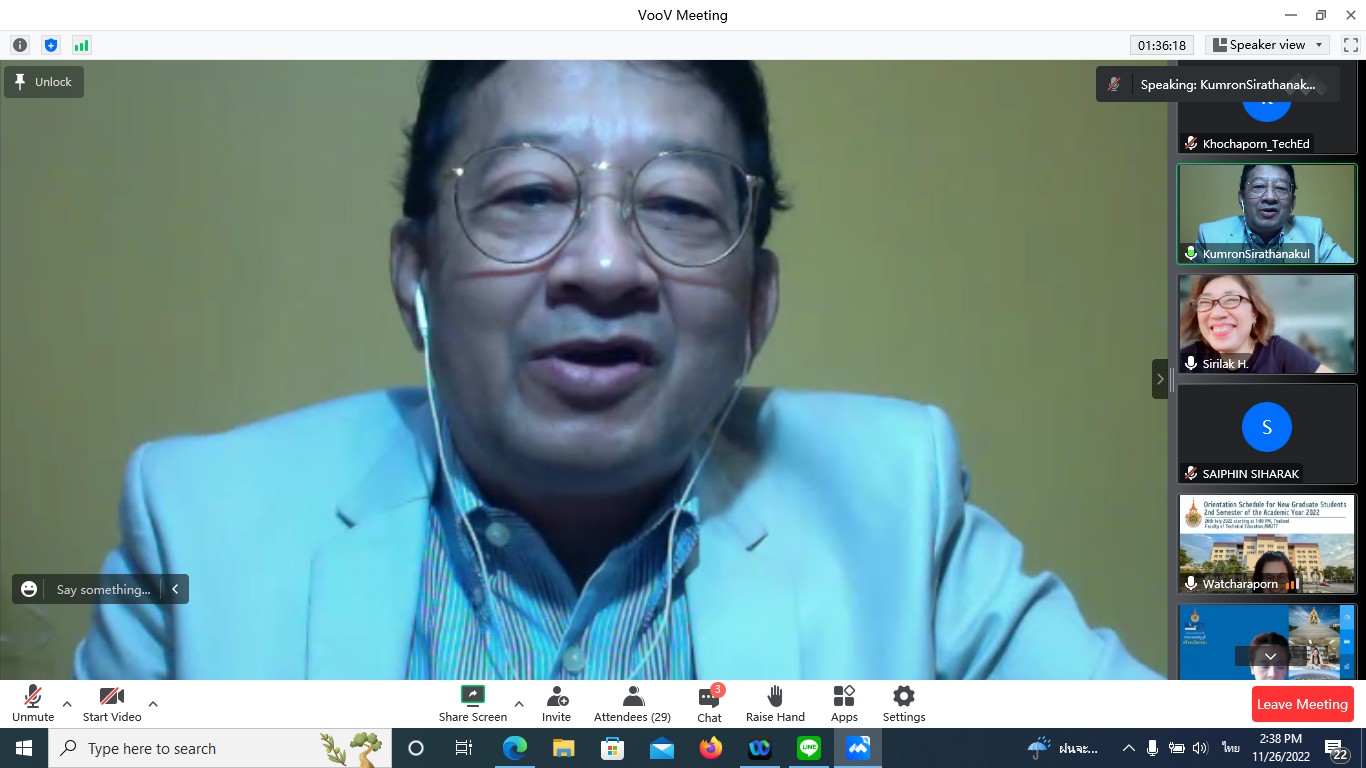
Task: Click Raise Hand
Action: coord(775,704)
